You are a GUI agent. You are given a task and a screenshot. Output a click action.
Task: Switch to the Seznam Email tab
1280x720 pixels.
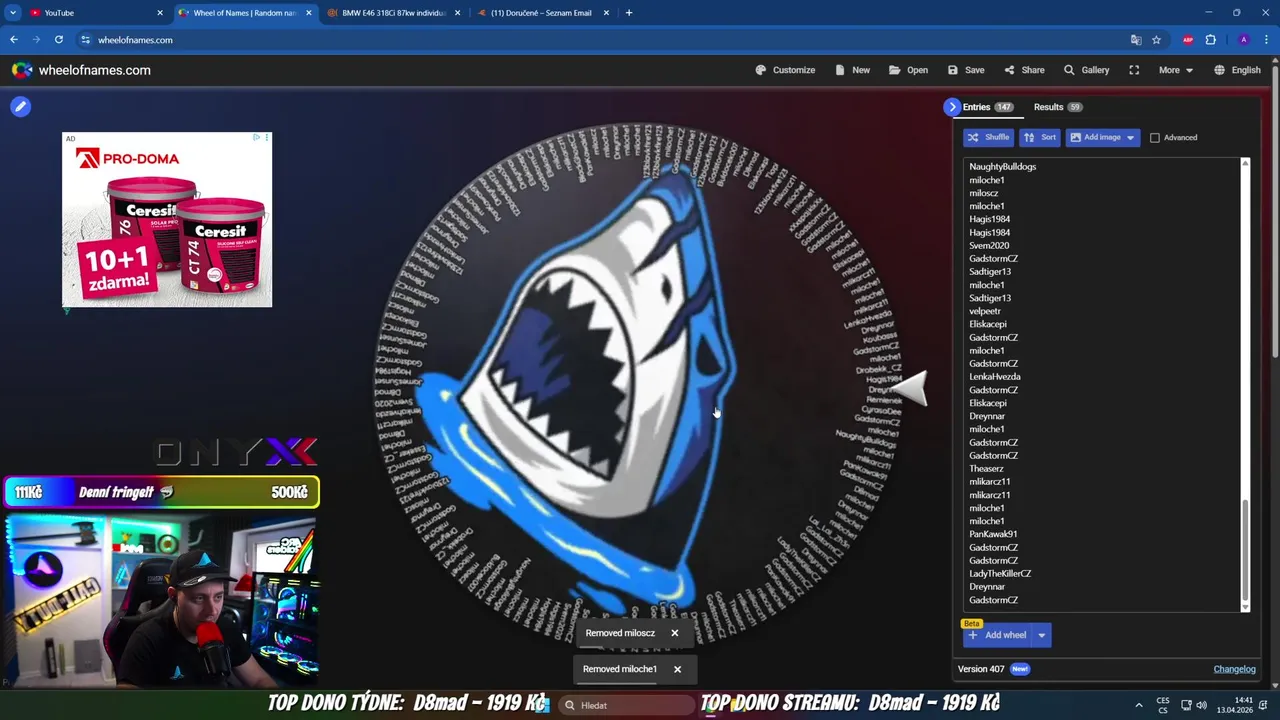(x=541, y=13)
